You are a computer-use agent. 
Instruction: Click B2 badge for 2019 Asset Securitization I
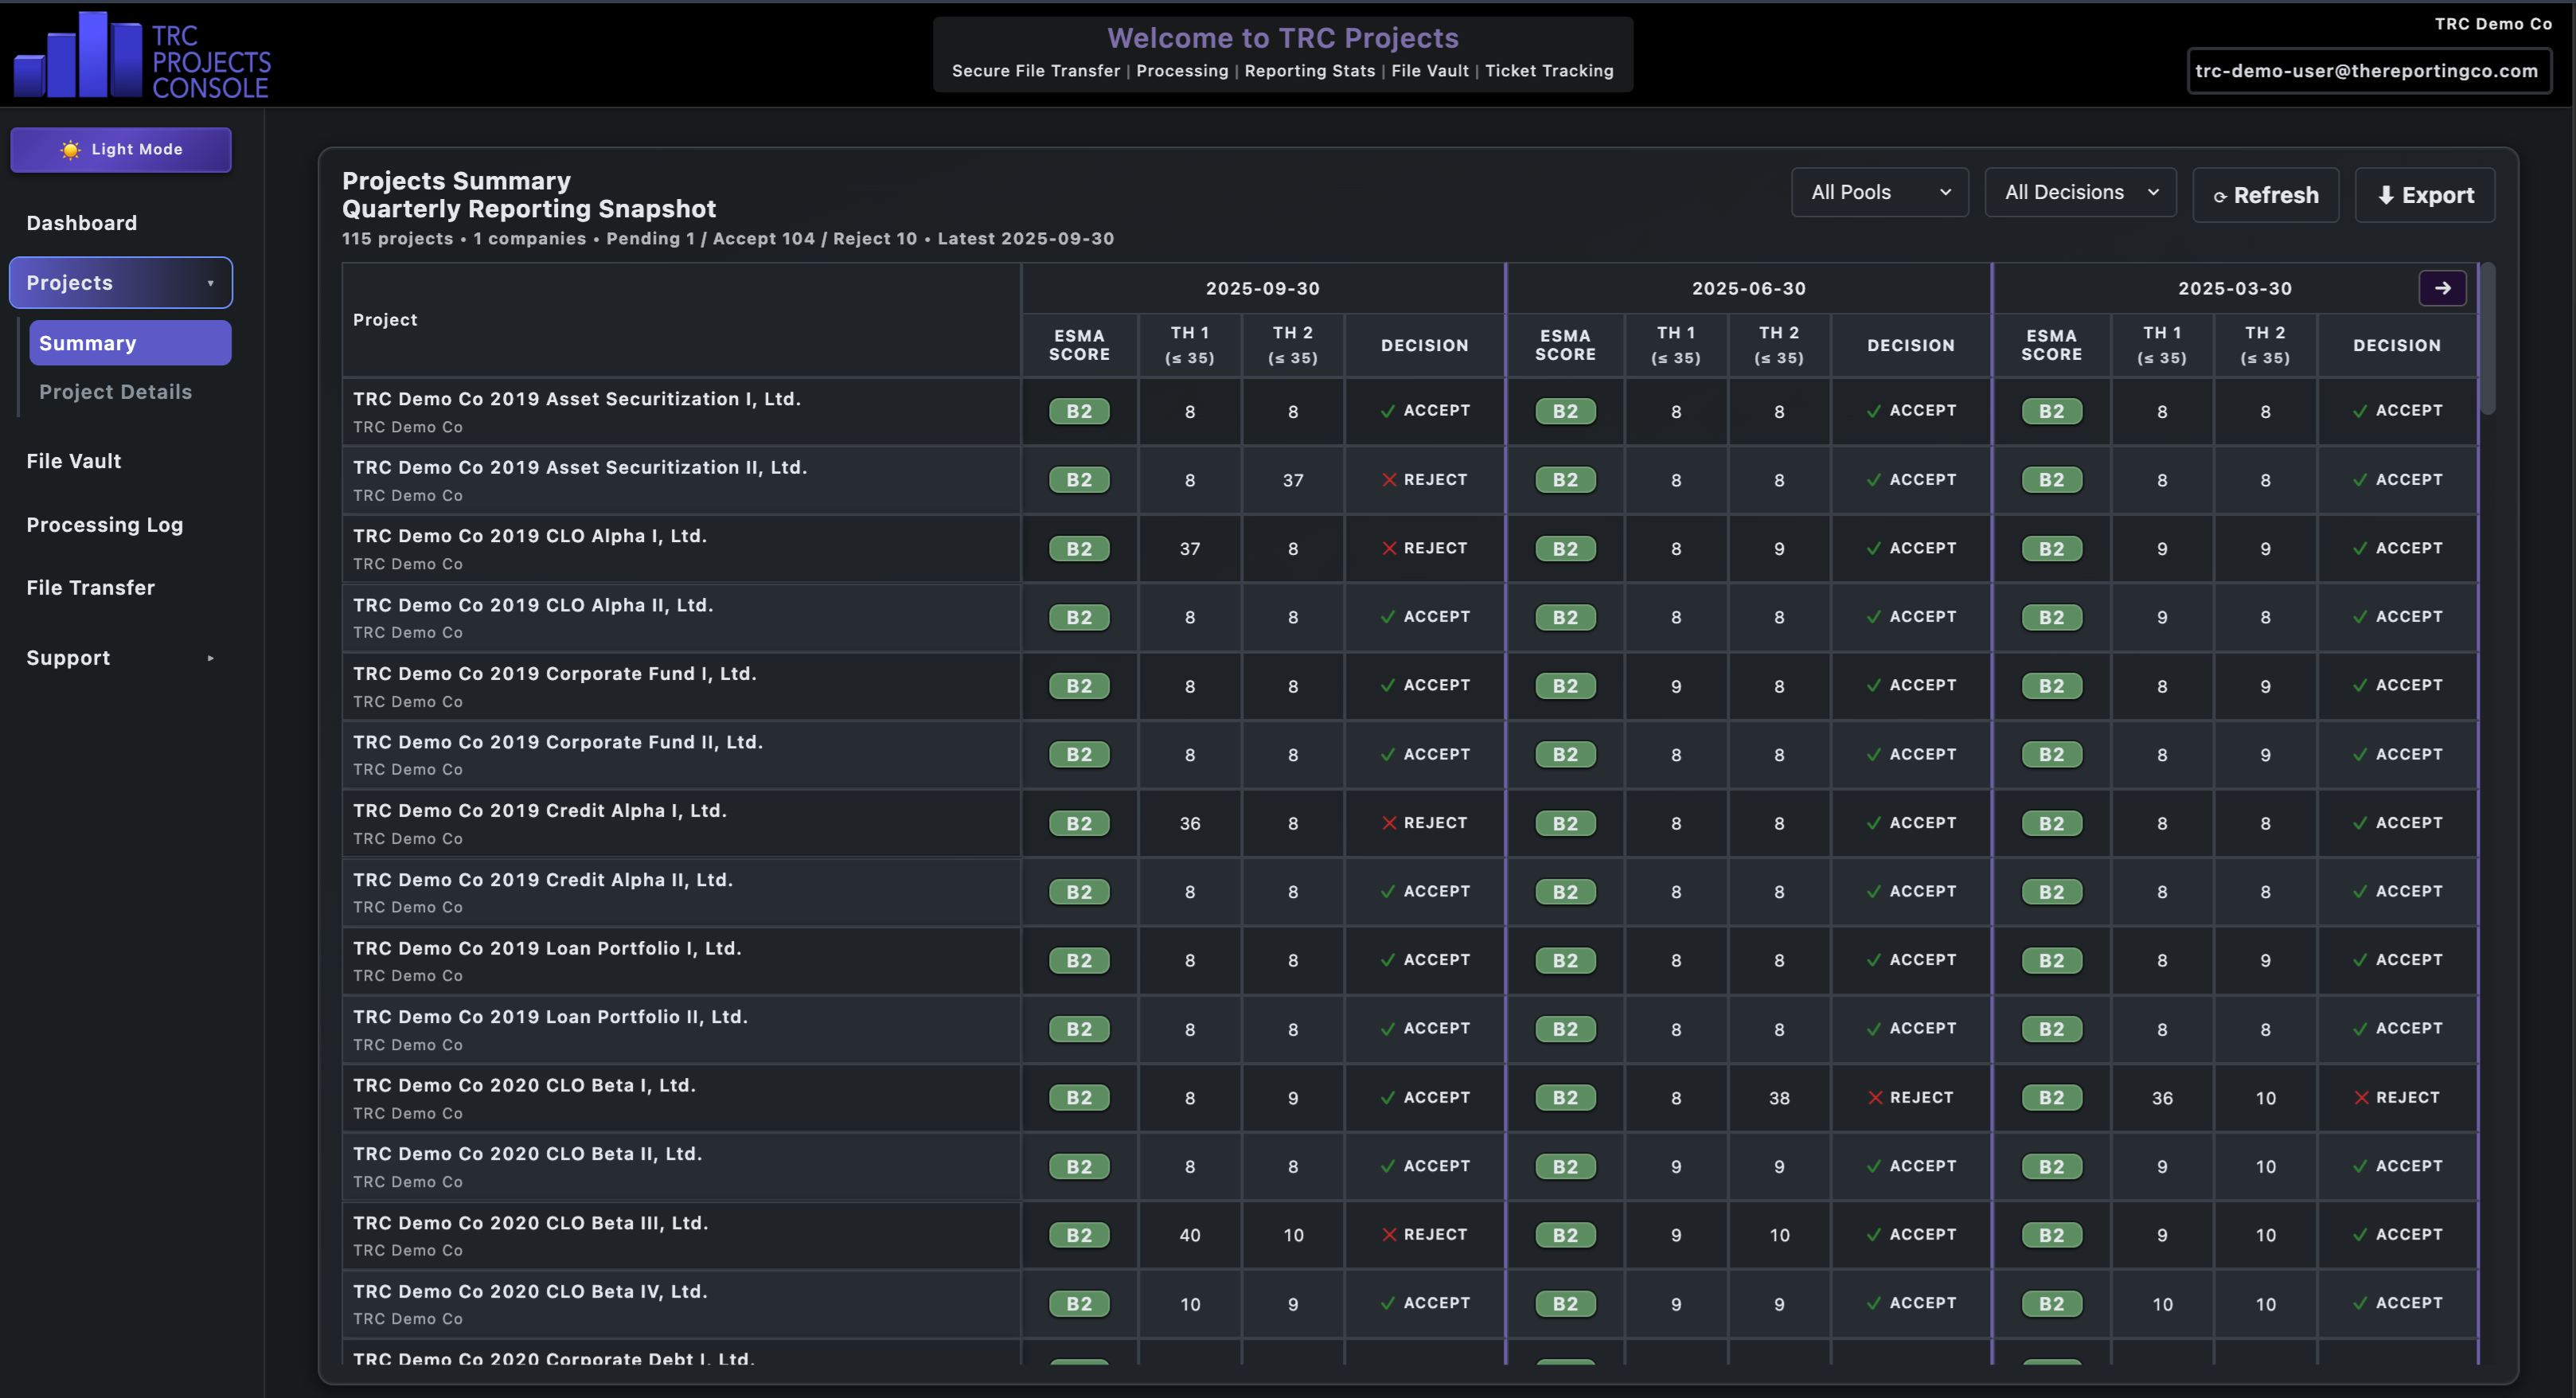click(1079, 411)
